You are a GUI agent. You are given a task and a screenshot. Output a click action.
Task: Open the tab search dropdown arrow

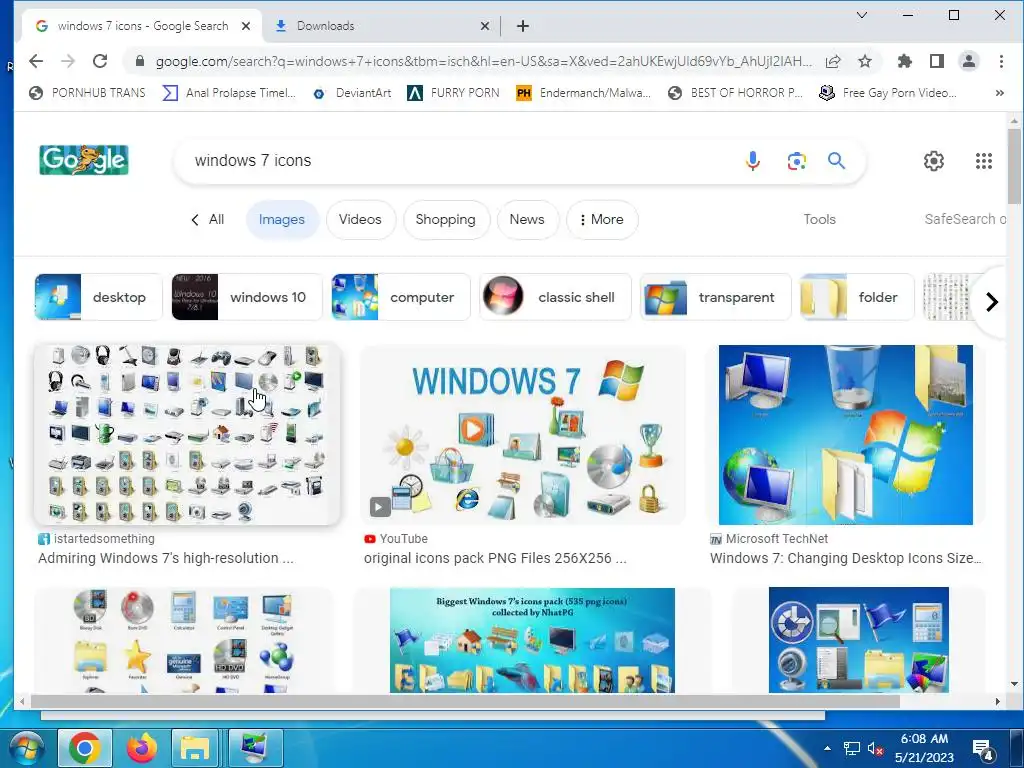[861, 15]
